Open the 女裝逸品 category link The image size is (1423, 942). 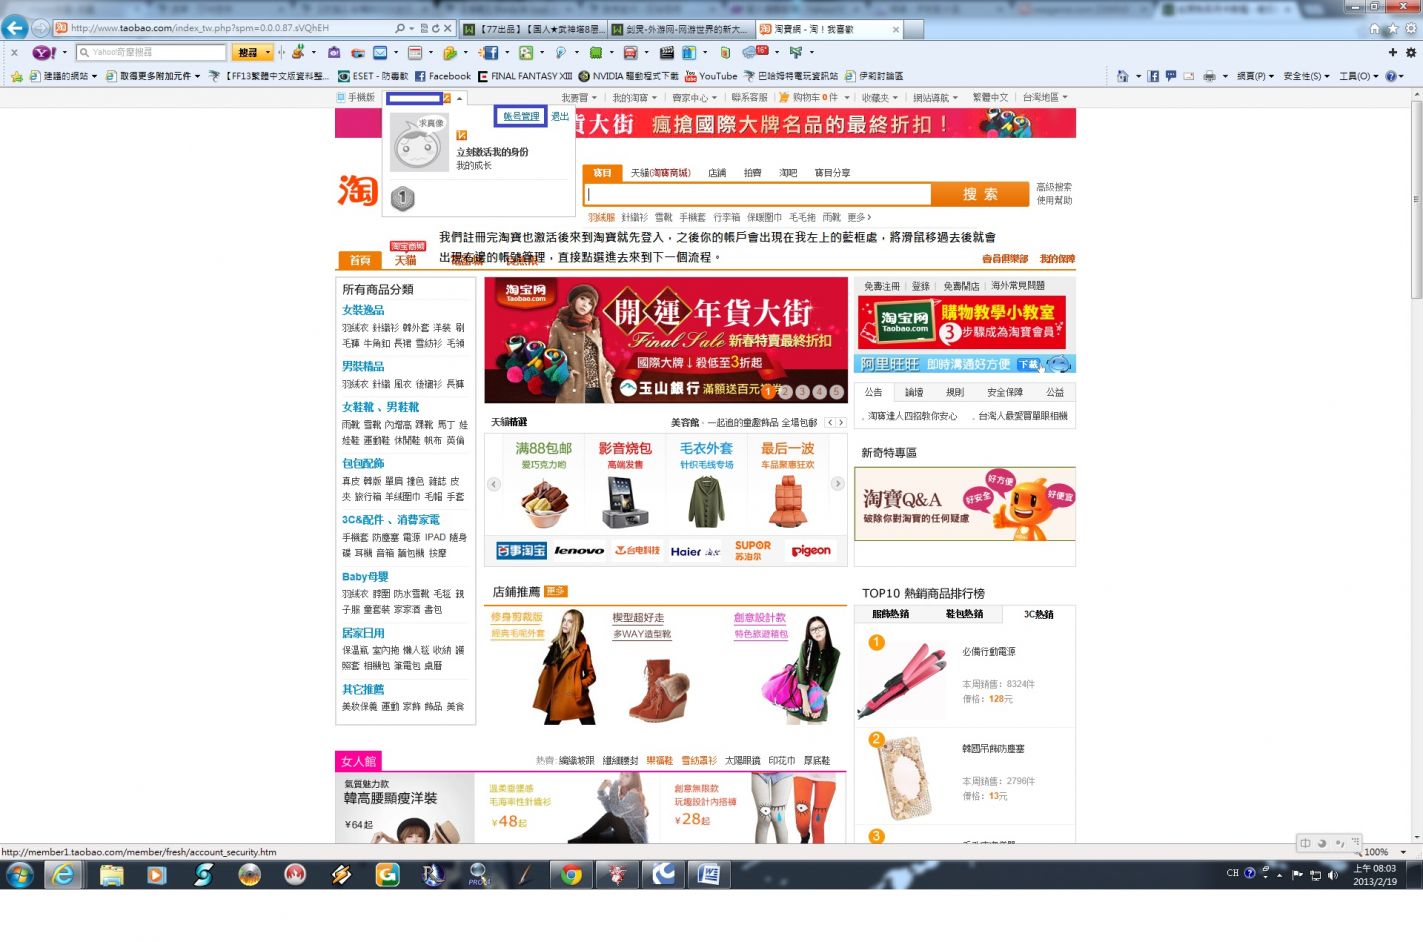point(363,310)
